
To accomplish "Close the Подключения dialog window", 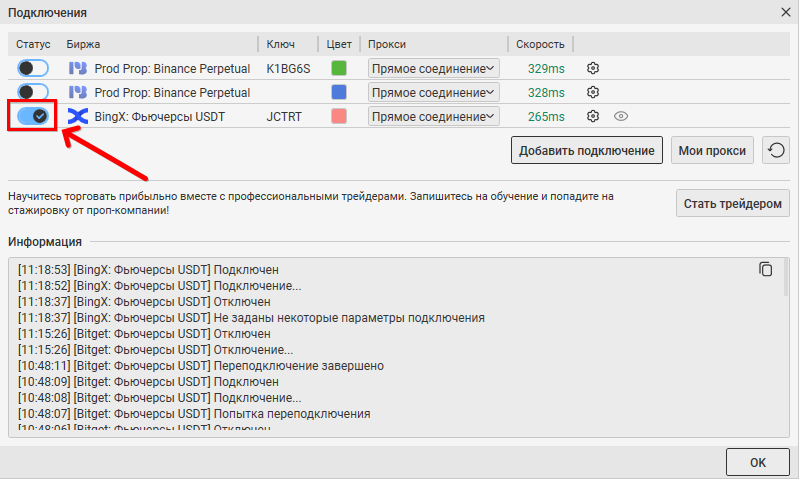I will point(785,12).
